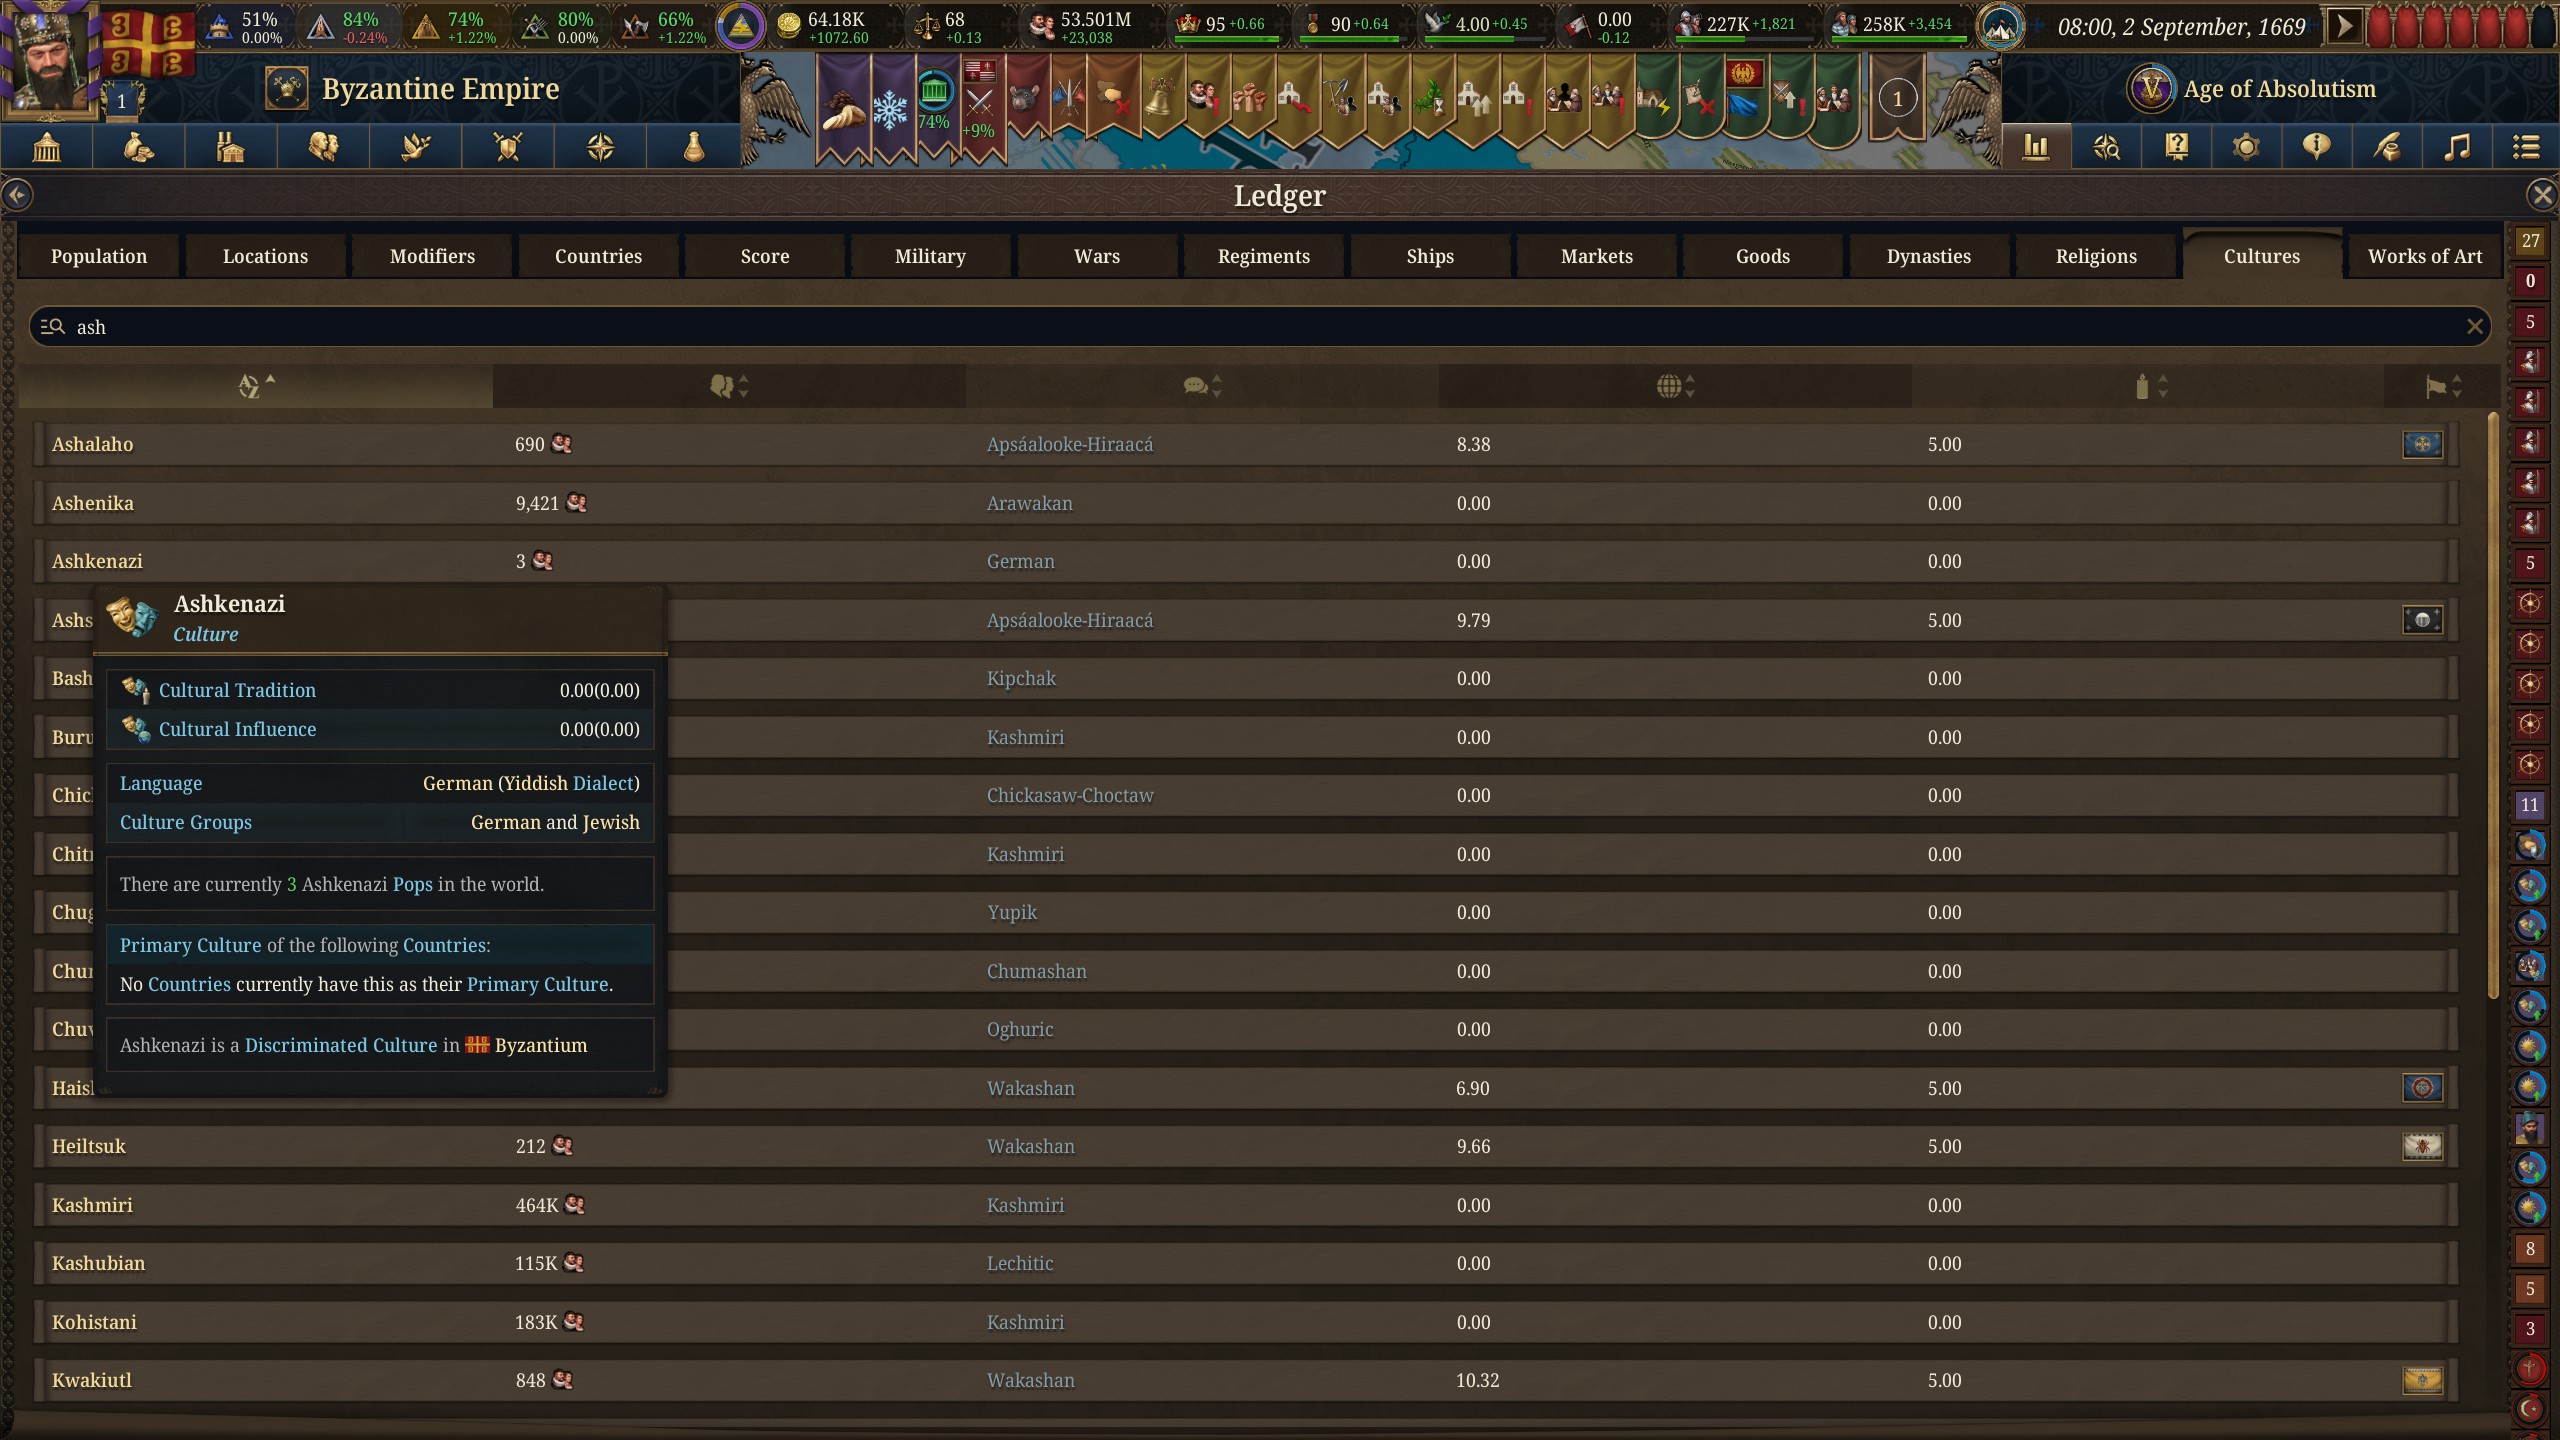The height and width of the screenshot is (1440, 2560).
Task: Click the Ledger scrollbar
Action: tap(2493, 705)
